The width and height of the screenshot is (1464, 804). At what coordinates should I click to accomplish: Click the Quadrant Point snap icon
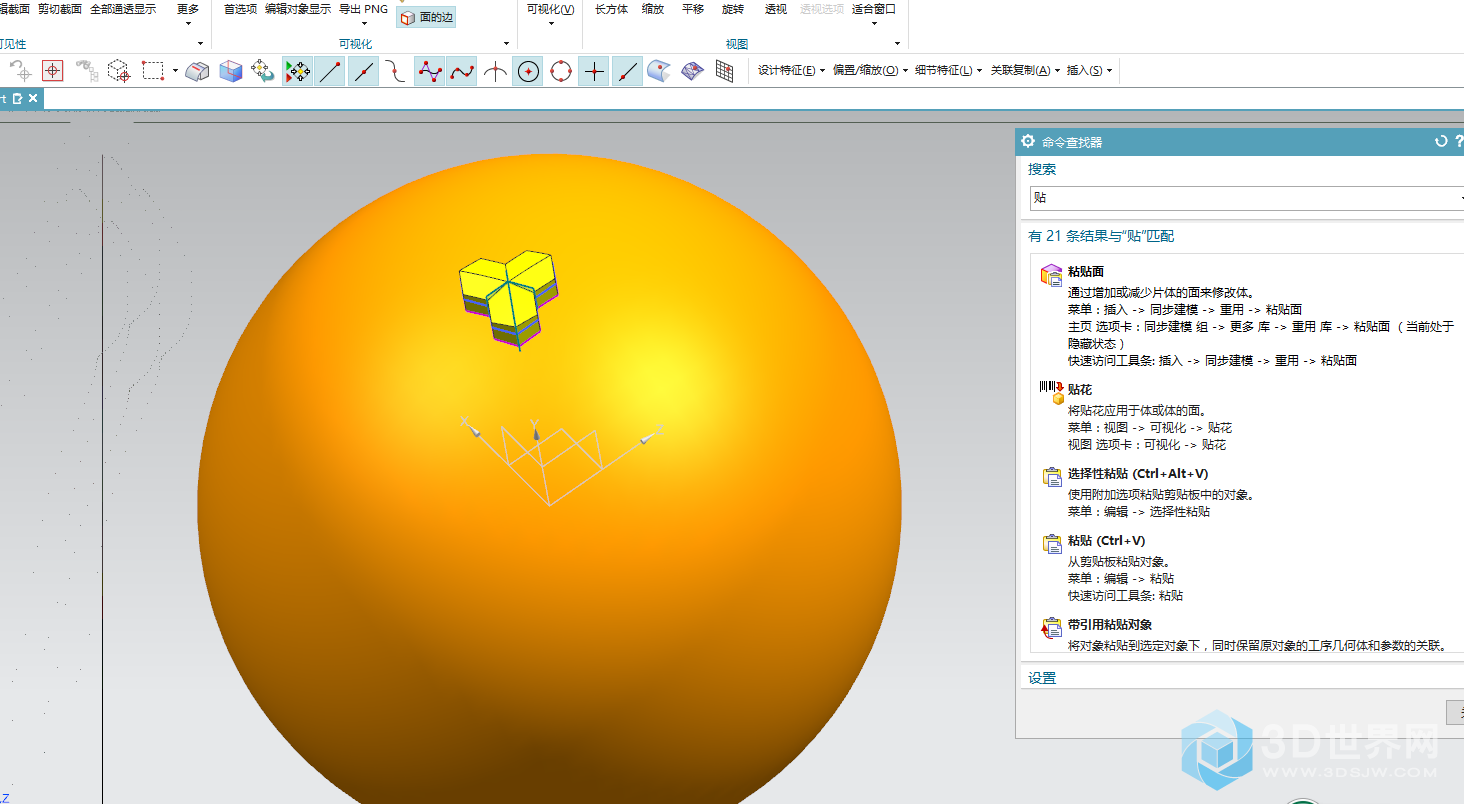561,71
